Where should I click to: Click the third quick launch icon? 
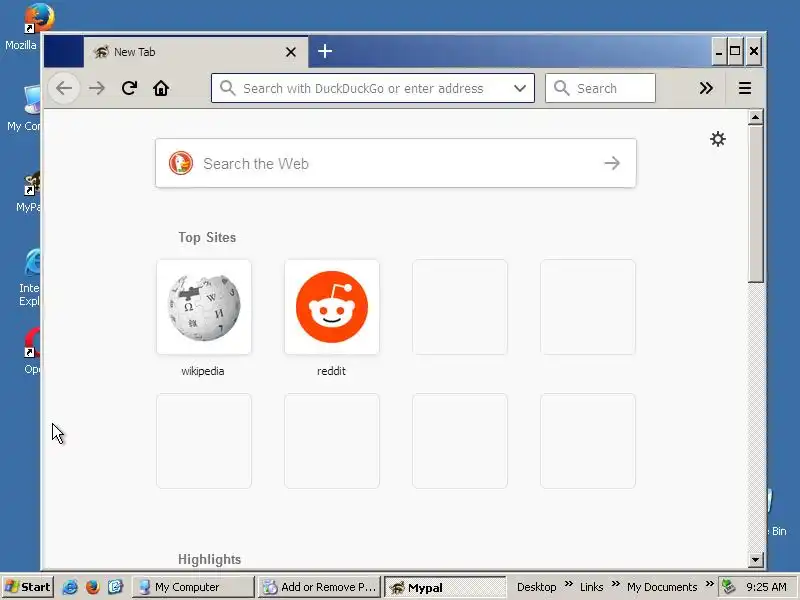115,587
